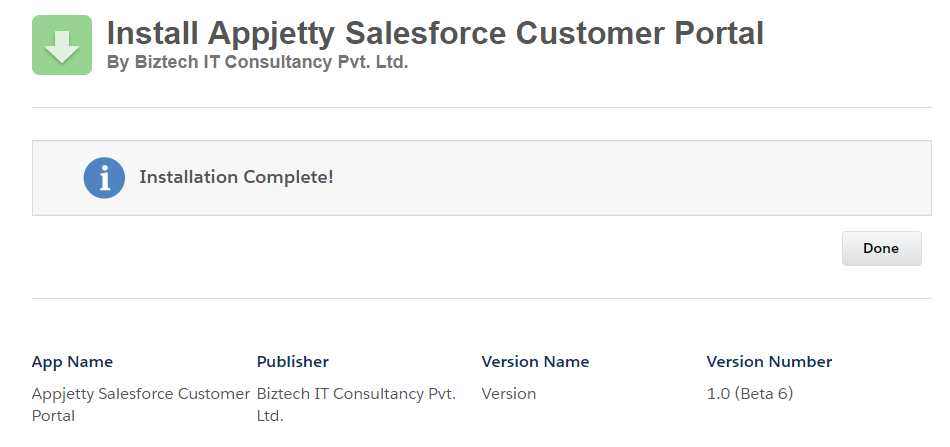Click the "Publisher" column header

click(x=293, y=362)
